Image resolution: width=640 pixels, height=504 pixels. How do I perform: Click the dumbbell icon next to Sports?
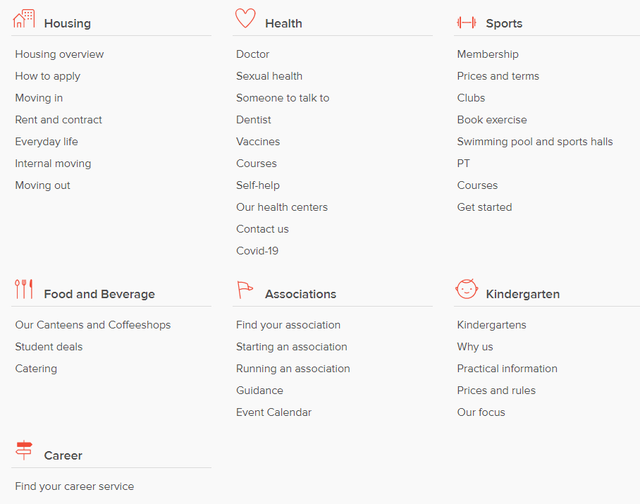[467, 22]
